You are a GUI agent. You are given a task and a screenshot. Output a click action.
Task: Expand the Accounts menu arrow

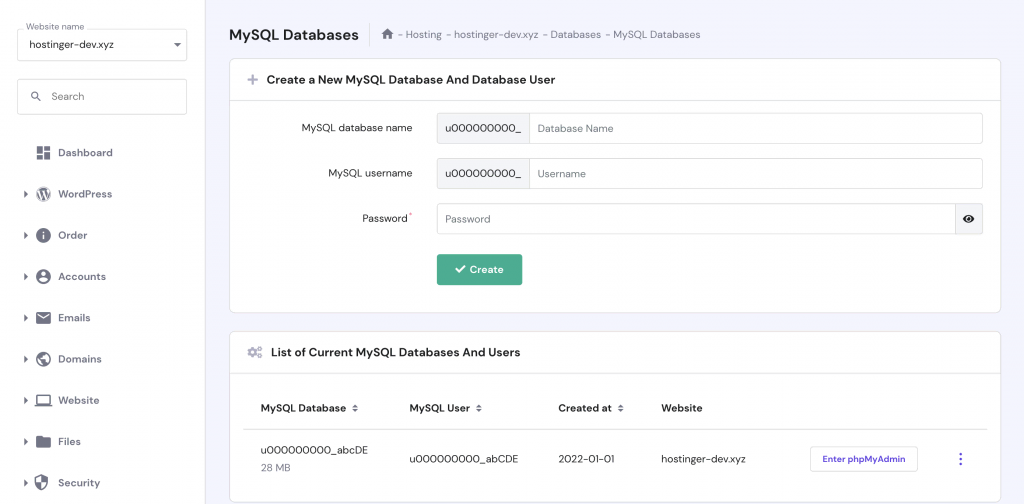[25, 277]
